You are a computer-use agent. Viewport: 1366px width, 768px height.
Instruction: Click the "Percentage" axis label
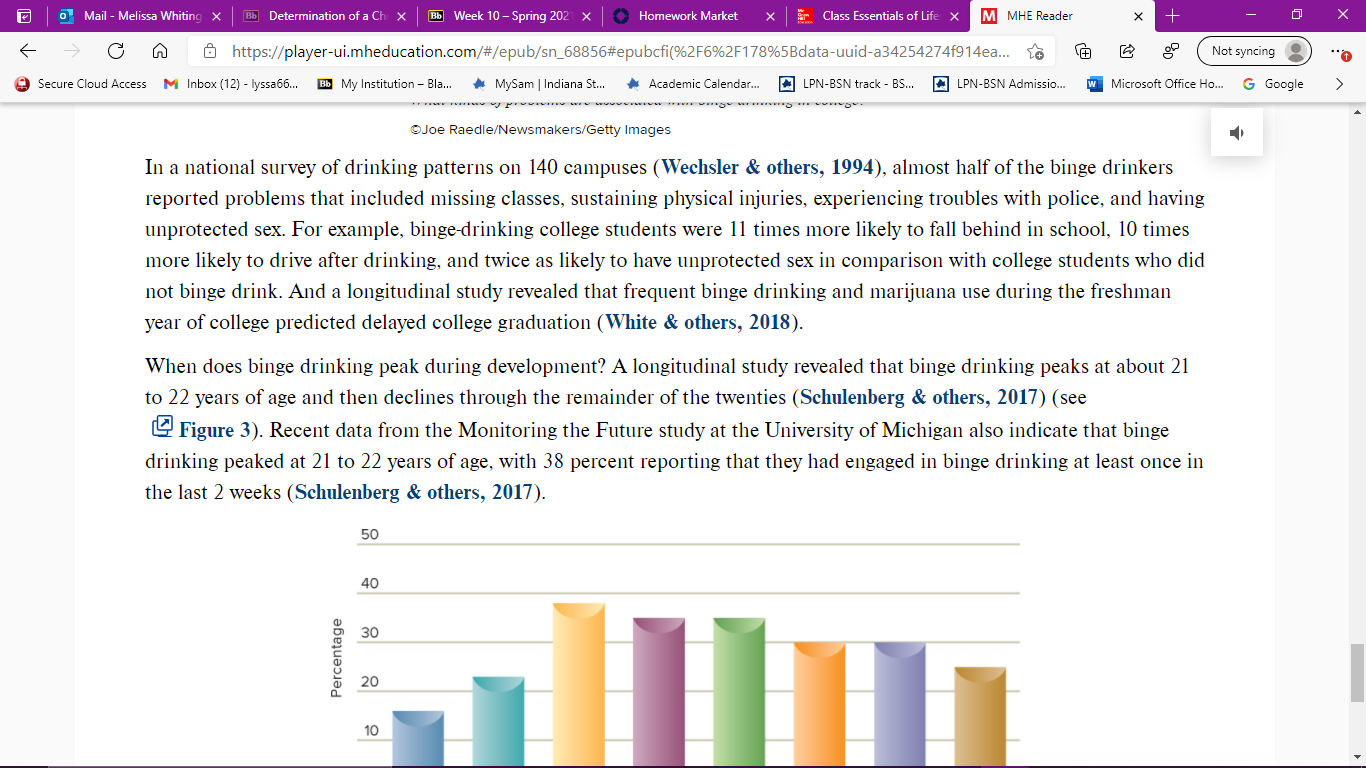pyautogui.click(x=337, y=658)
